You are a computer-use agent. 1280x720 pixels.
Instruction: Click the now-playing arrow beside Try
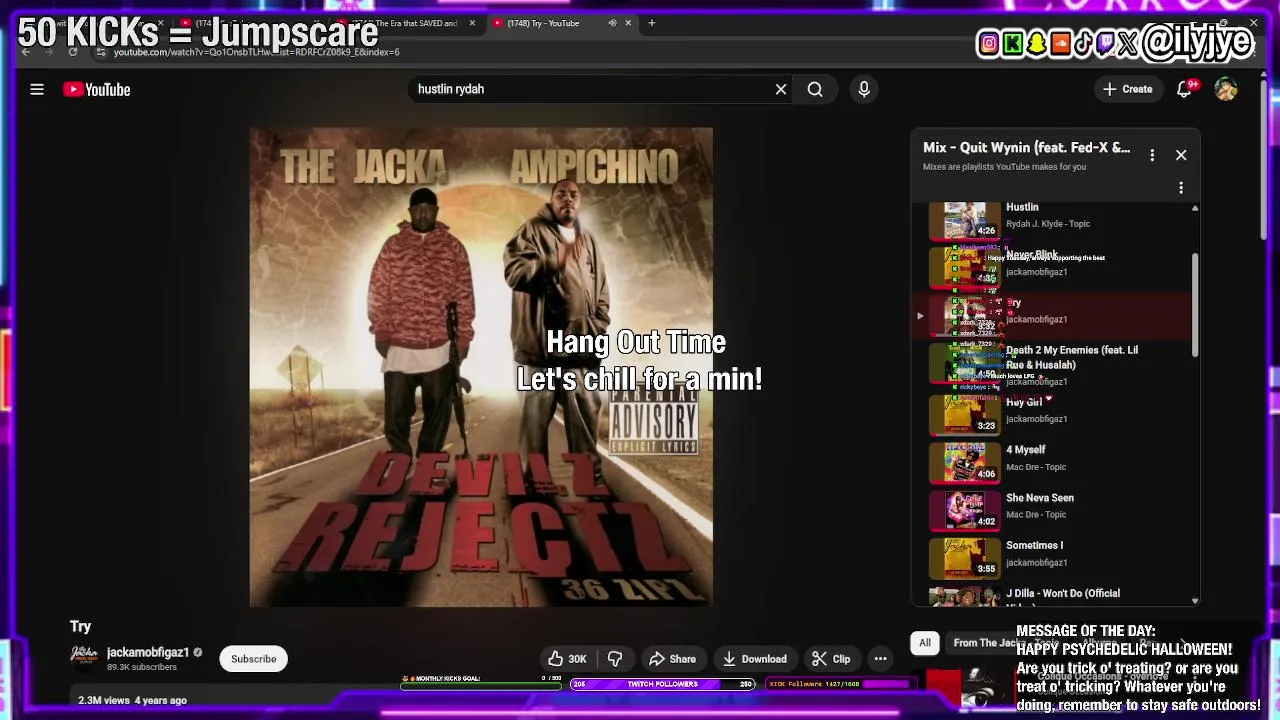pyautogui.click(x=920, y=316)
